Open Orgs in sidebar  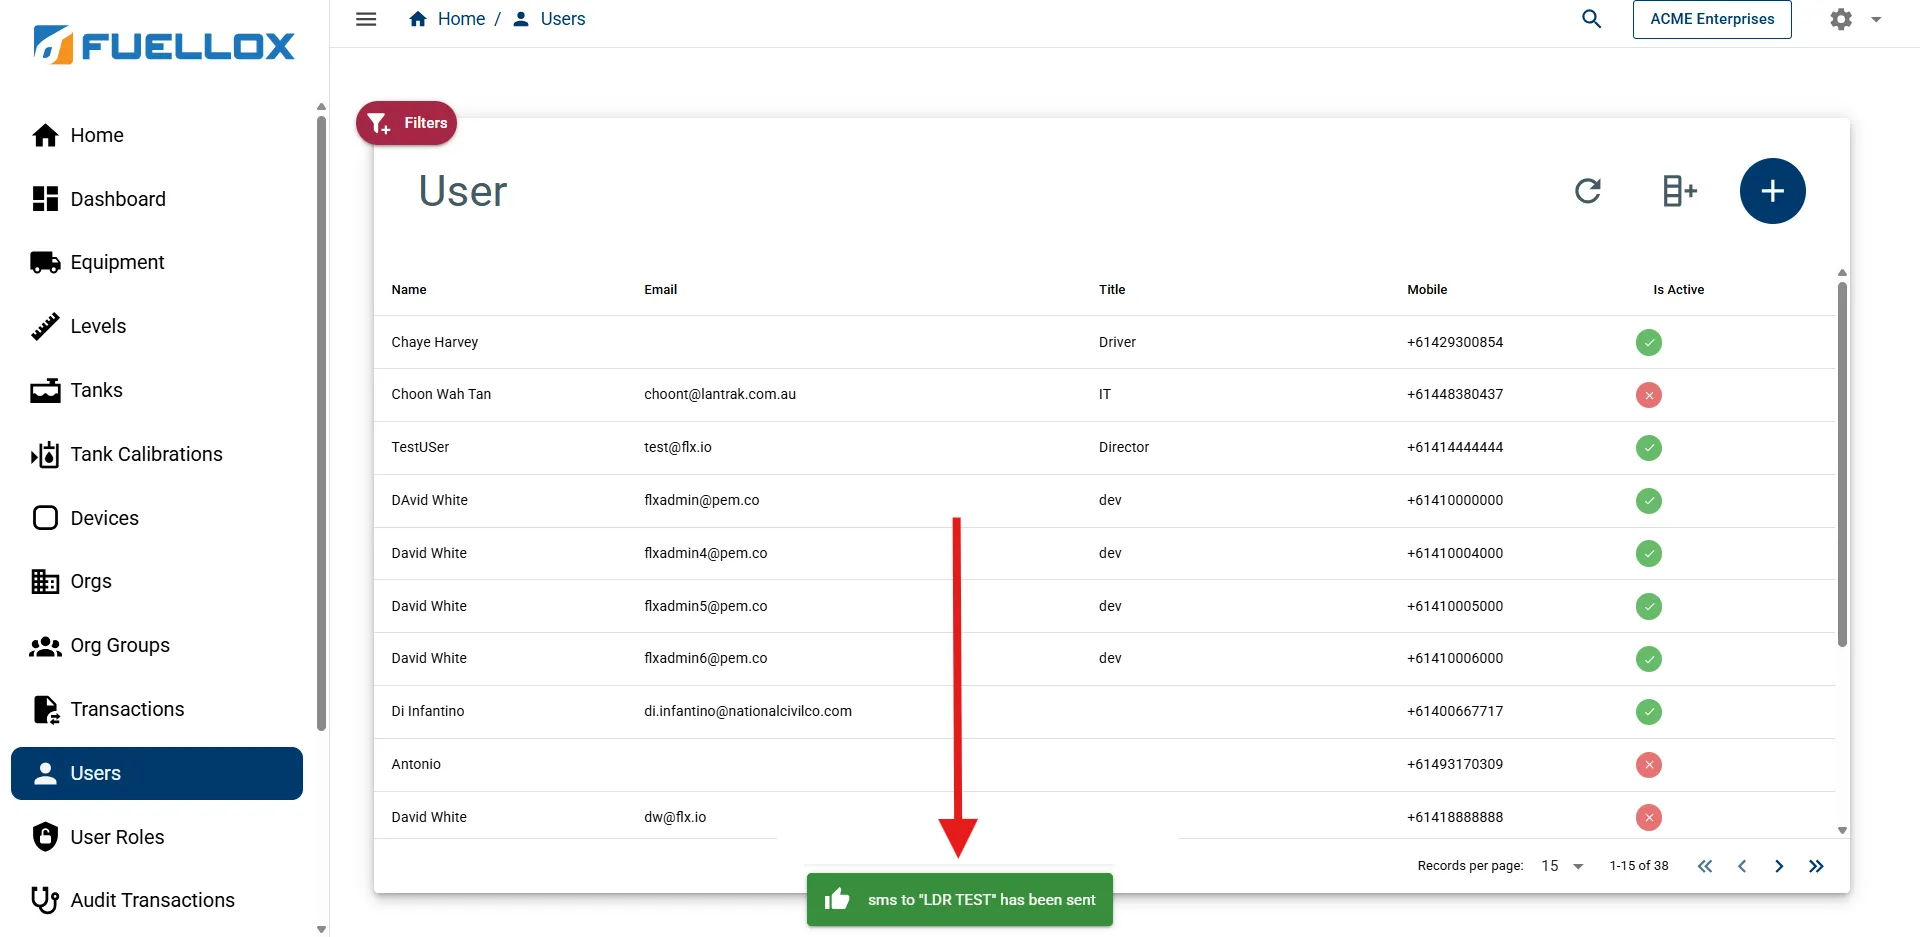pyautogui.click(x=157, y=581)
